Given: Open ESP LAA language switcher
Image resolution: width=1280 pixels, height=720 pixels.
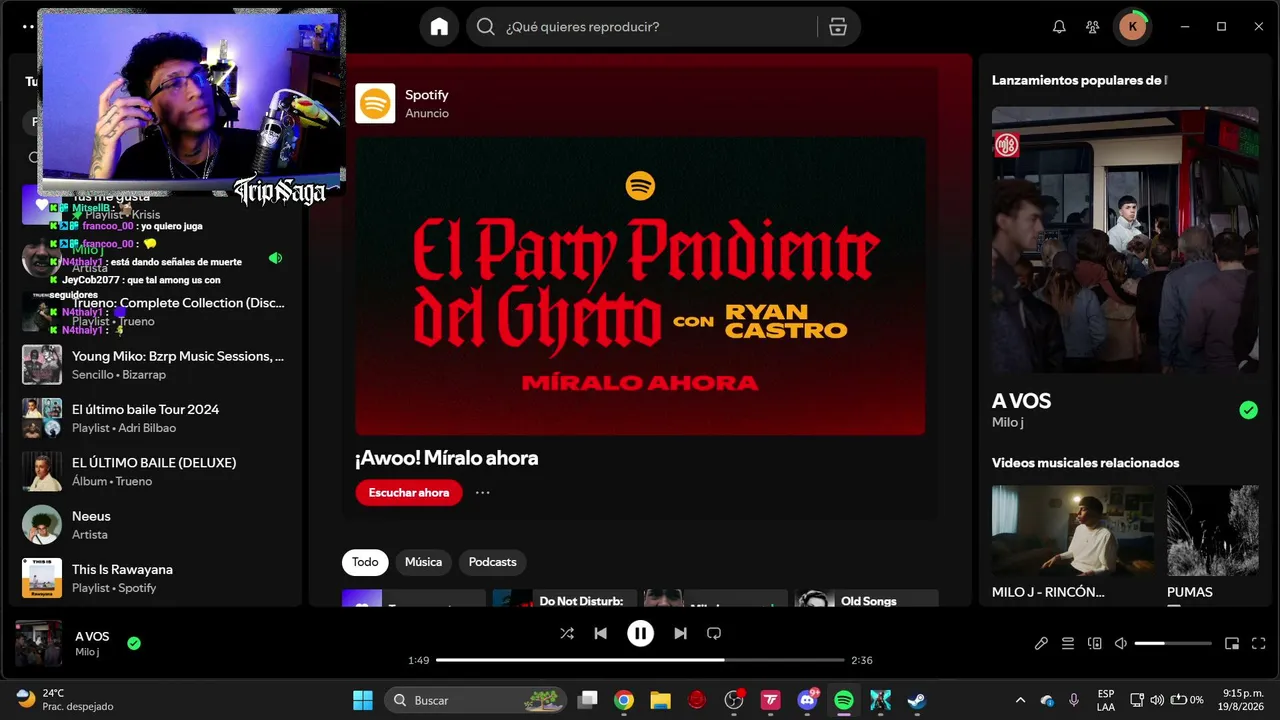Looking at the screenshot, I should click(1106, 700).
